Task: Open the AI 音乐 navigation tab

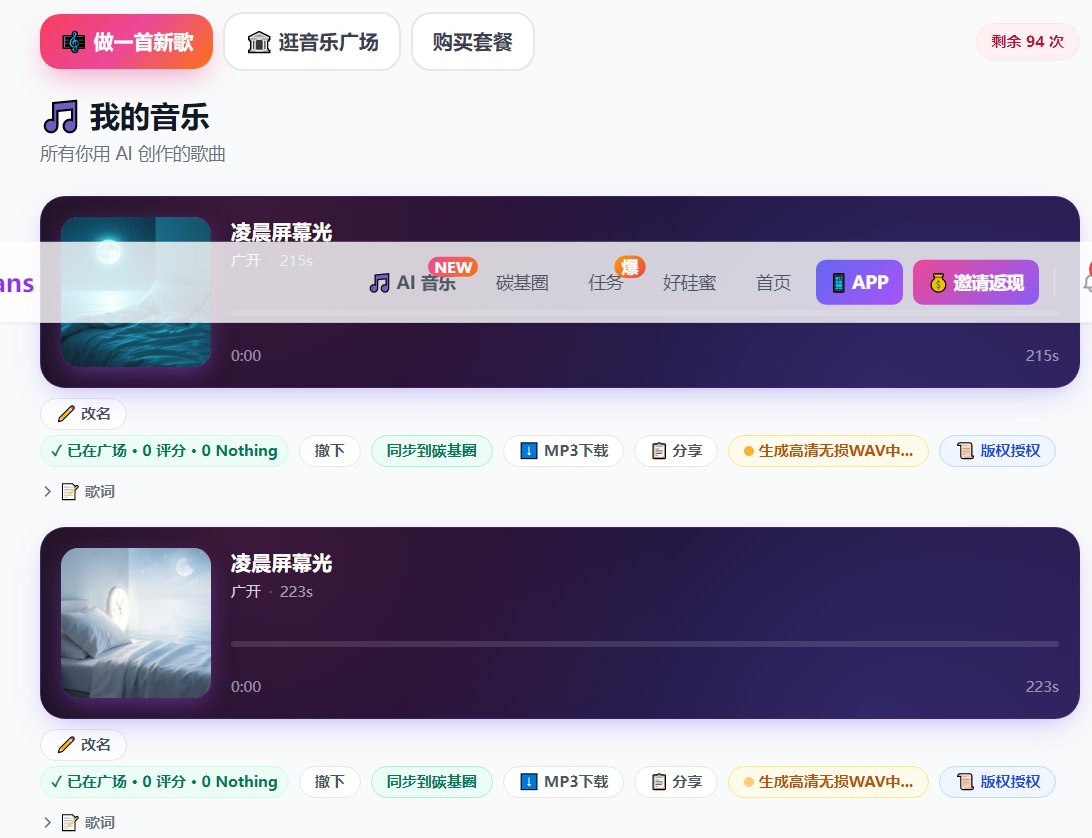Action: click(x=413, y=283)
